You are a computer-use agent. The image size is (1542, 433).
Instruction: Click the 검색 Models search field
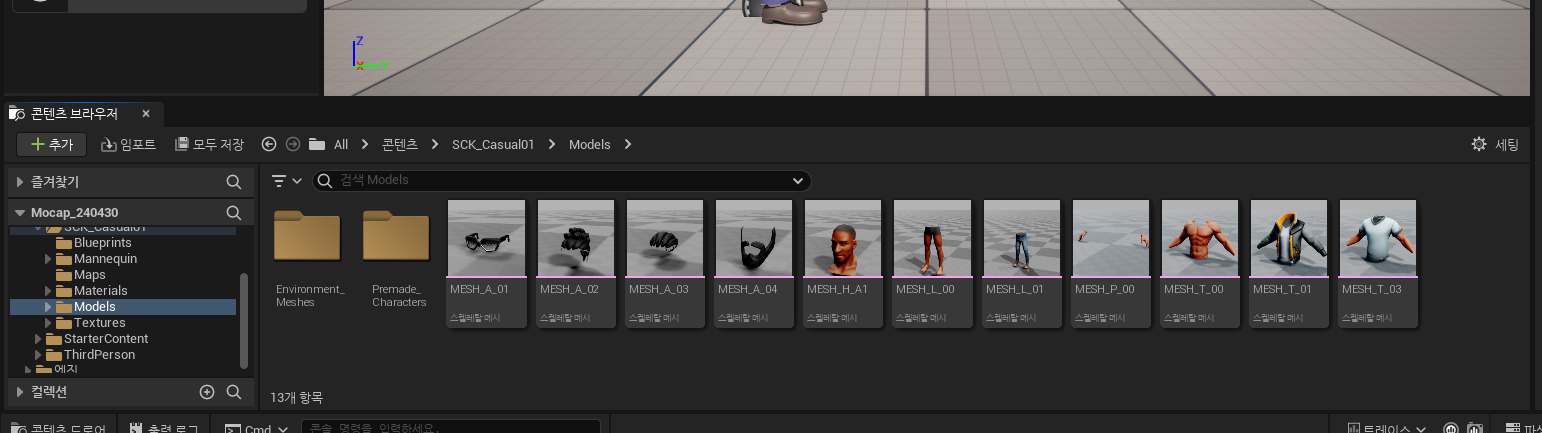562,181
